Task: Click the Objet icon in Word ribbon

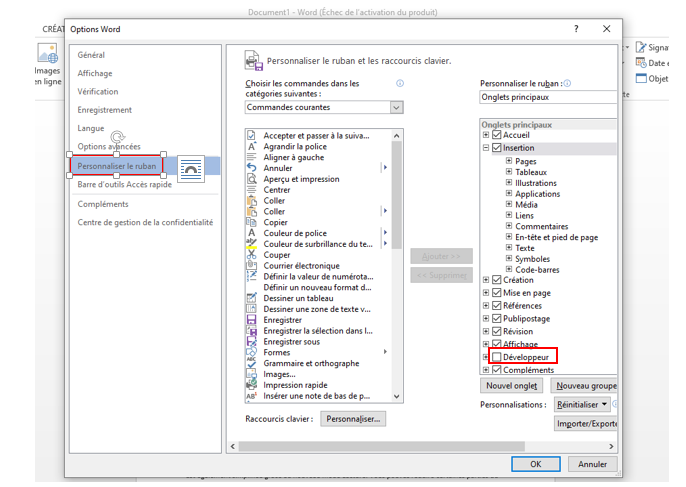Action: coord(641,79)
